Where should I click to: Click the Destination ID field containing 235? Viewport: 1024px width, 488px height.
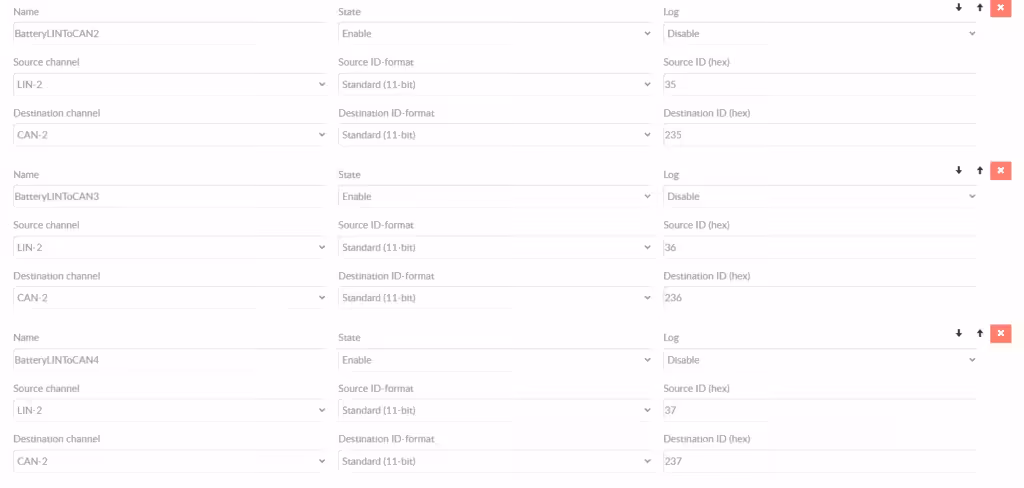pos(820,135)
